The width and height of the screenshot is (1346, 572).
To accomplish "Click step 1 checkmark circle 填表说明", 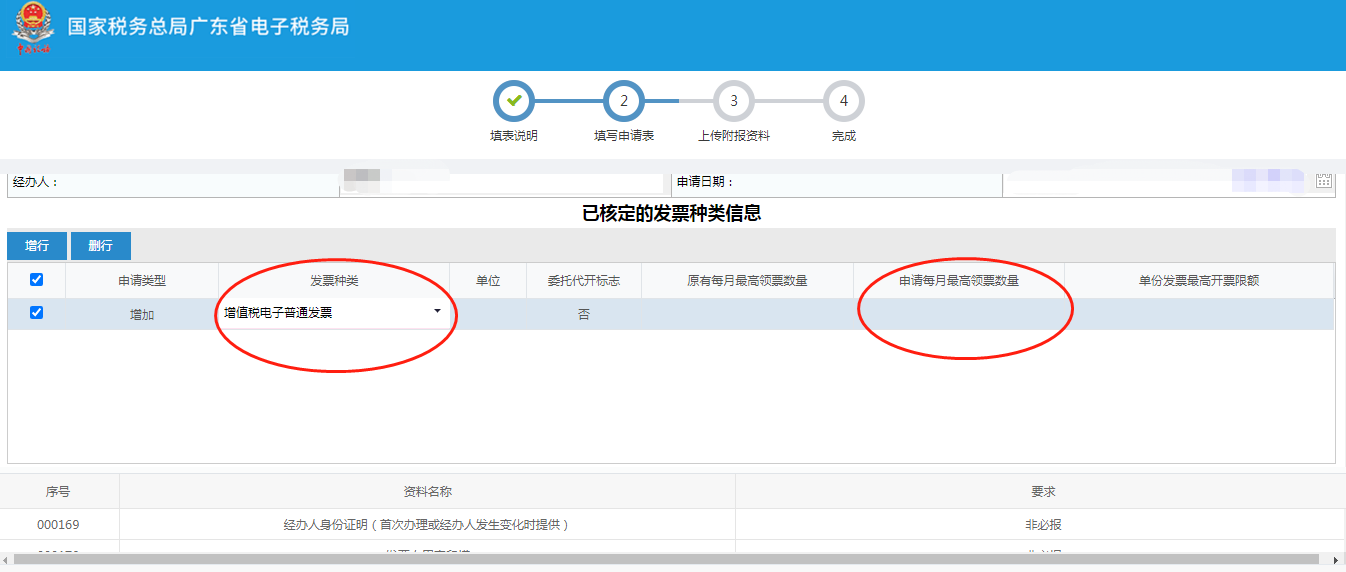I will [514, 101].
